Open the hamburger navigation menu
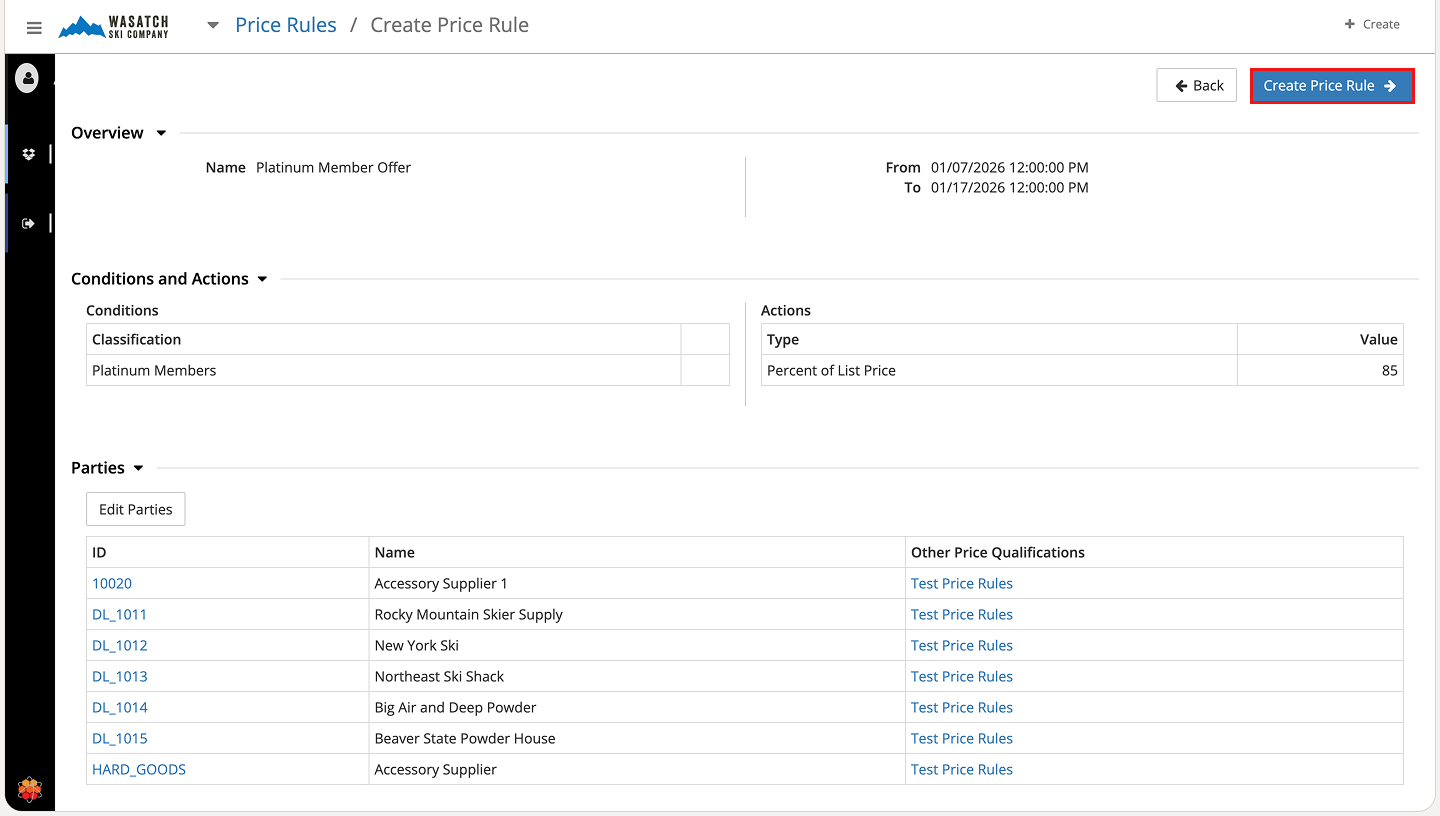 (34, 28)
